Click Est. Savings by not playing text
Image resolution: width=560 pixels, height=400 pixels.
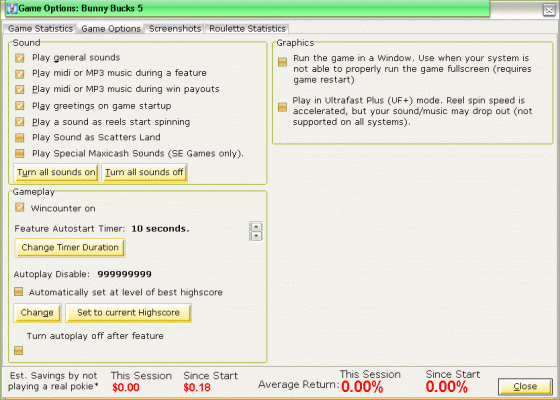[x=53, y=381]
